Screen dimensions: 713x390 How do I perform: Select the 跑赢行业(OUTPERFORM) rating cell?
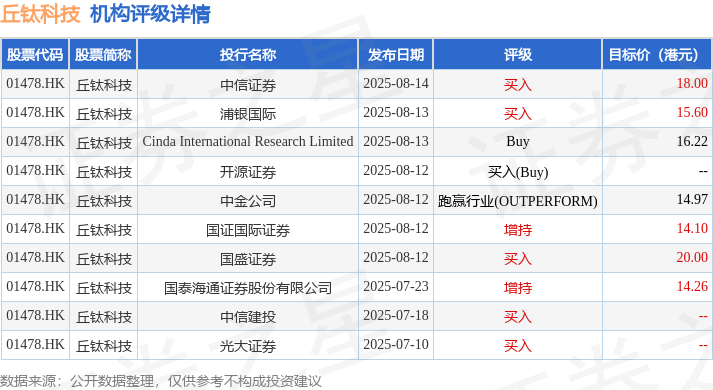(518, 200)
